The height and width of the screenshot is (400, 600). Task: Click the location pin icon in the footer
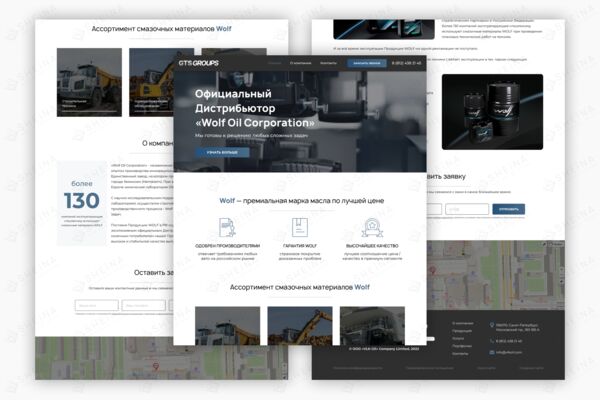pyautogui.click(x=492, y=325)
